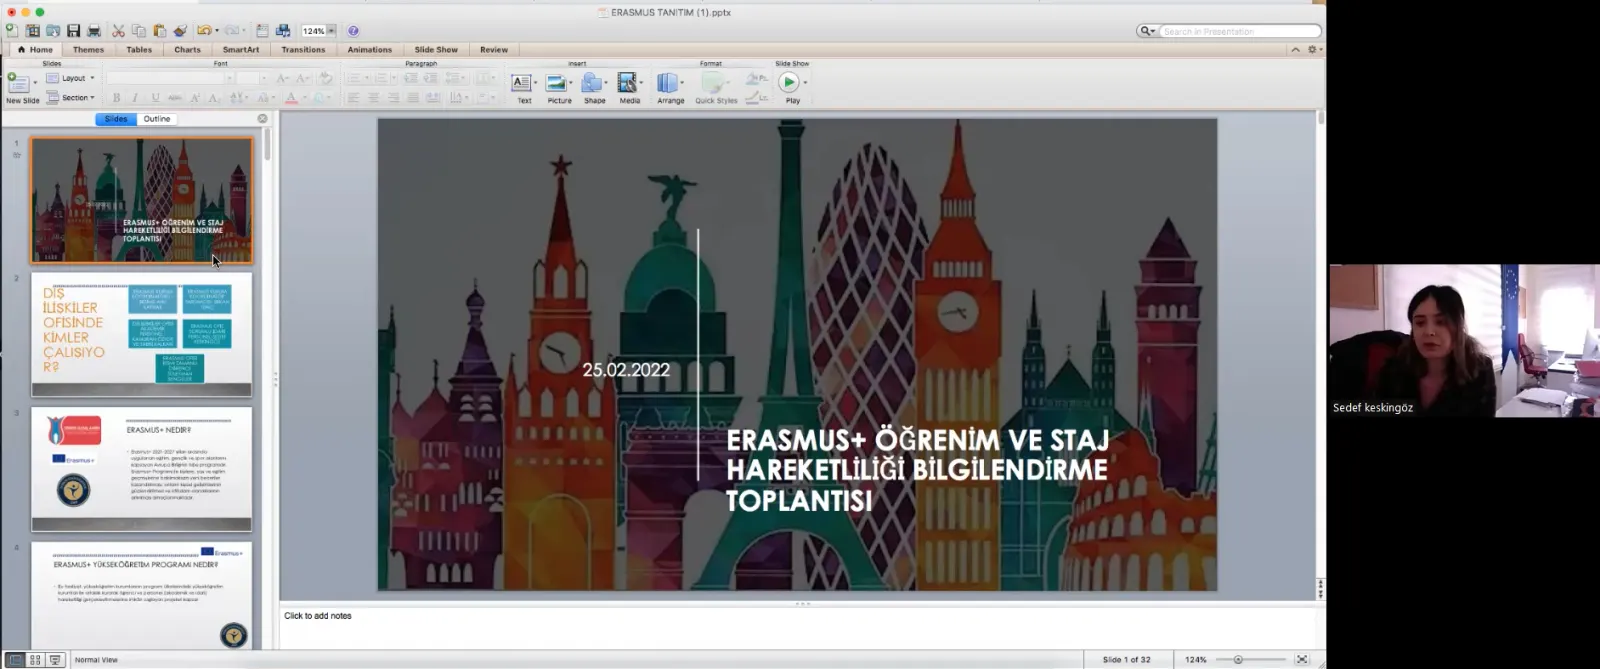Open the Animations ribbon tab
Screen dimensions: 1600x669
pos(370,50)
